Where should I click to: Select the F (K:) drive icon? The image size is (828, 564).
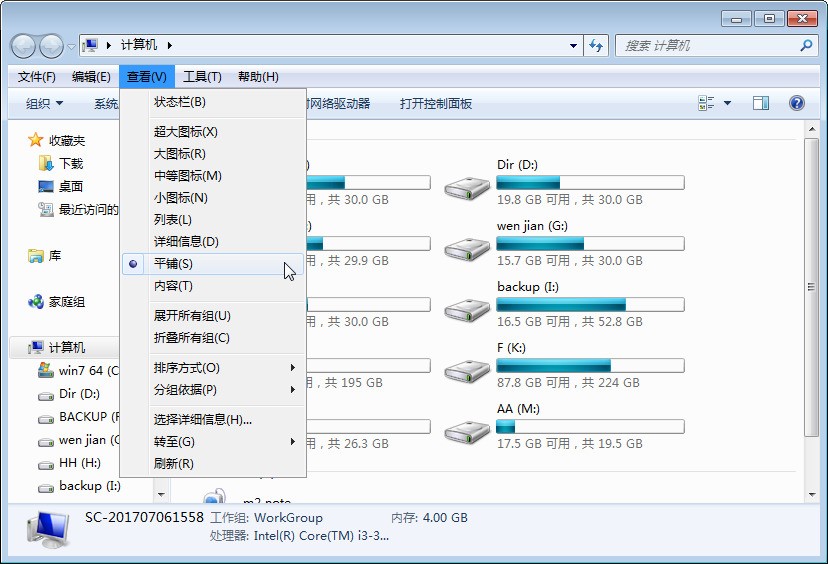pos(467,371)
